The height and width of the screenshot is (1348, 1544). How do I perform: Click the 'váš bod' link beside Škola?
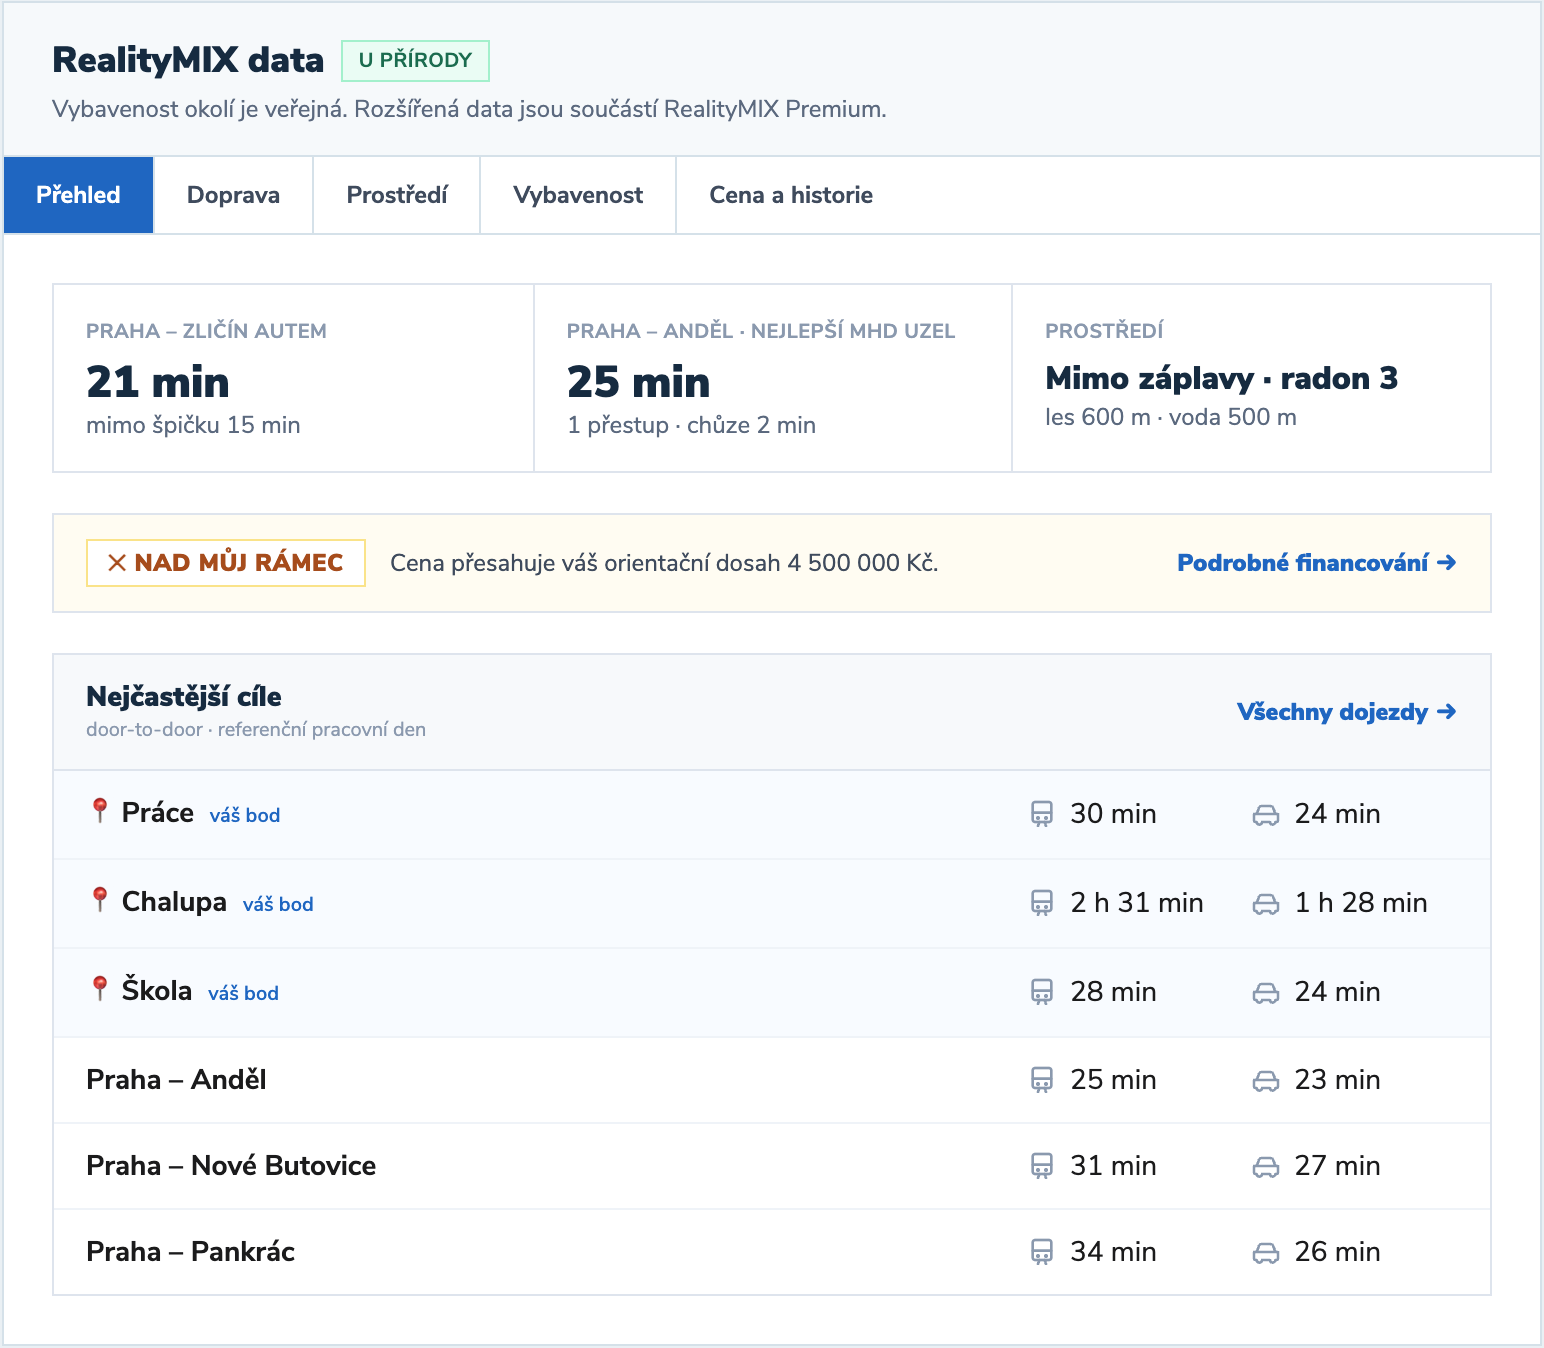click(243, 993)
